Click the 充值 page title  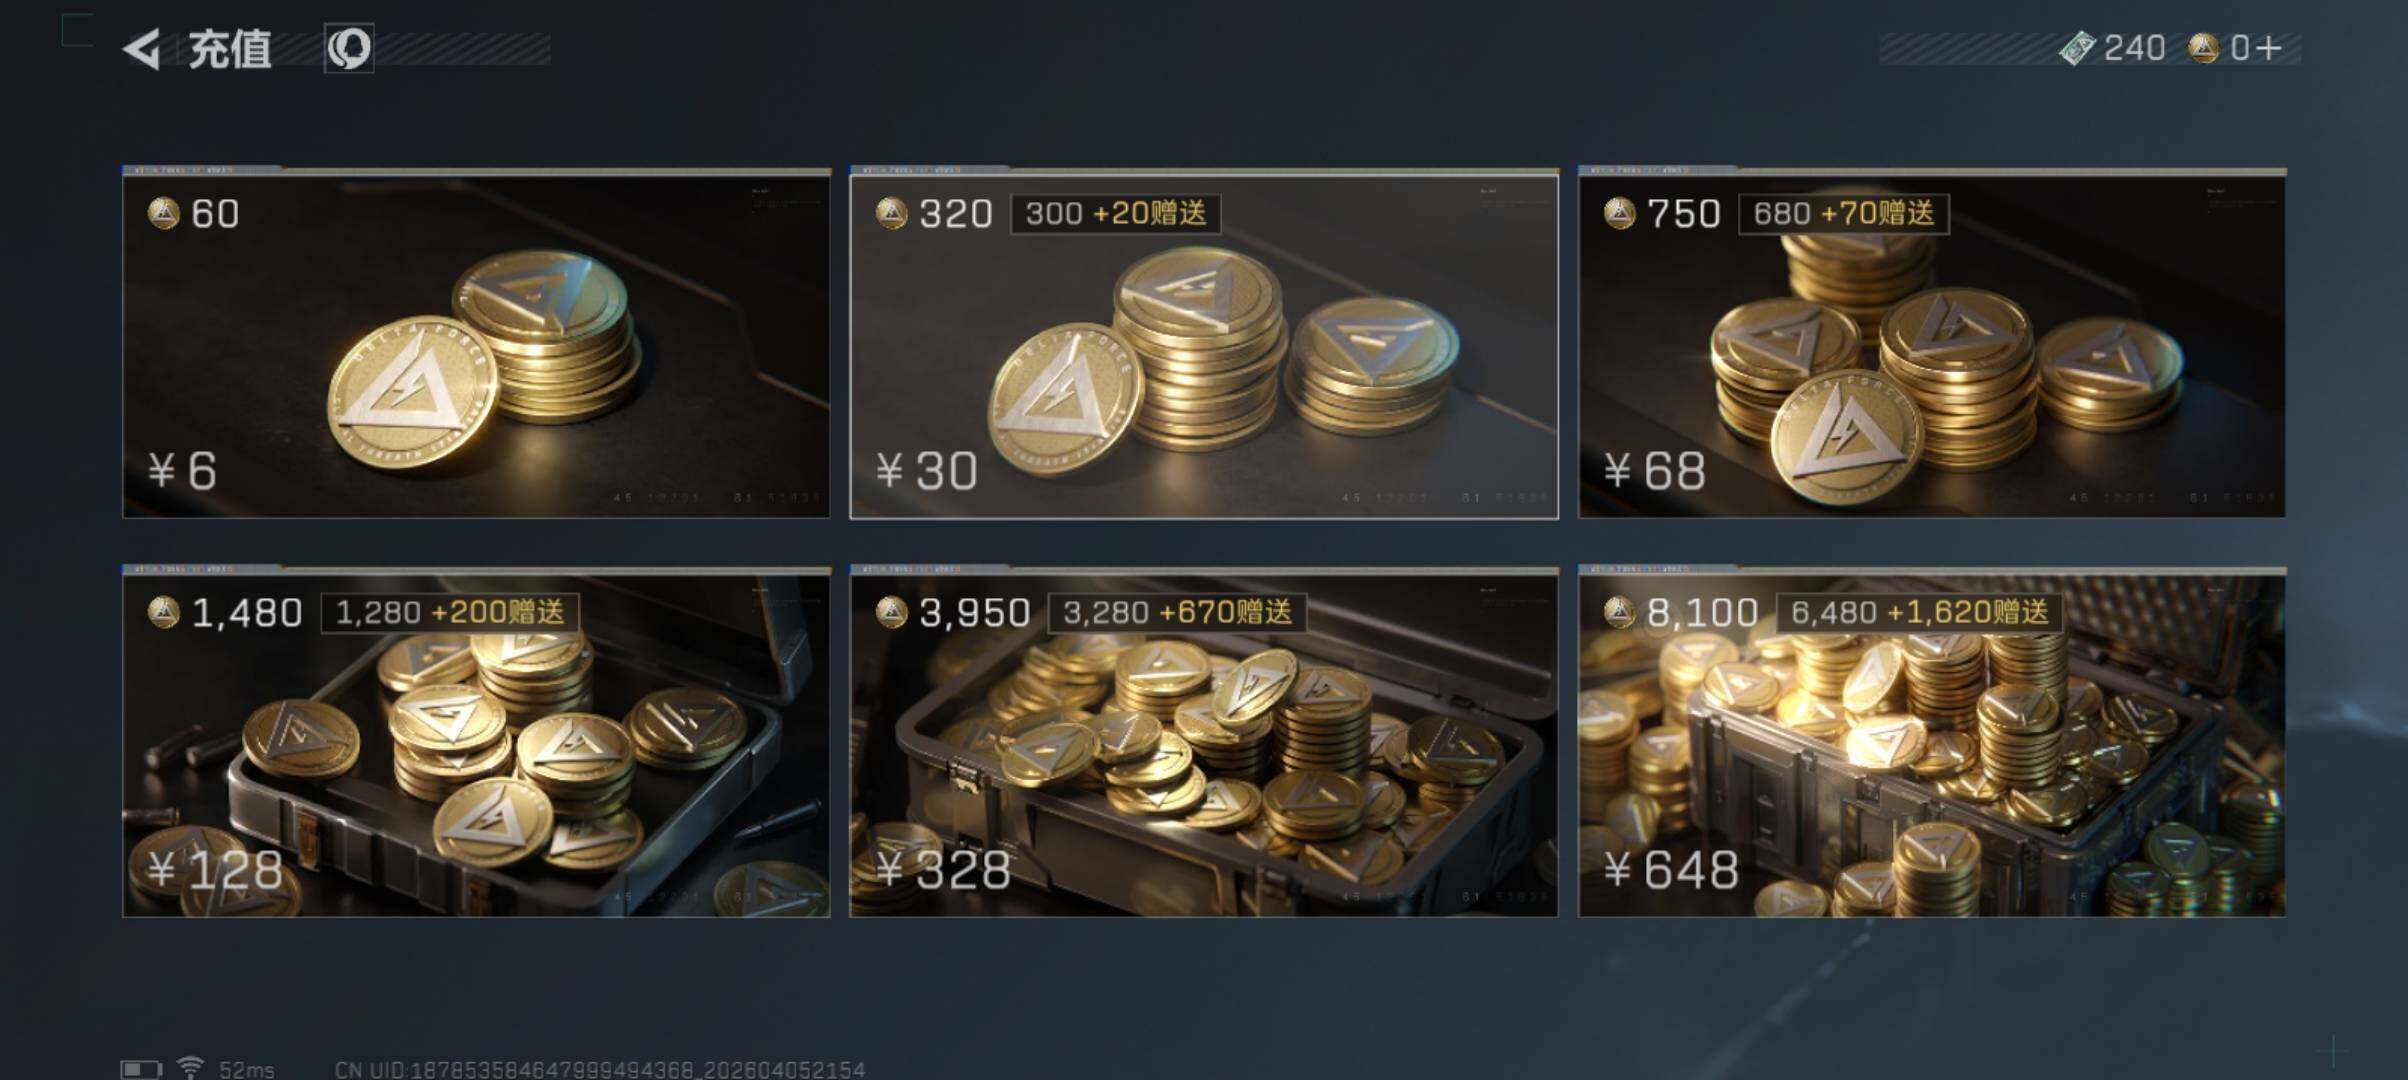(x=230, y=49)
